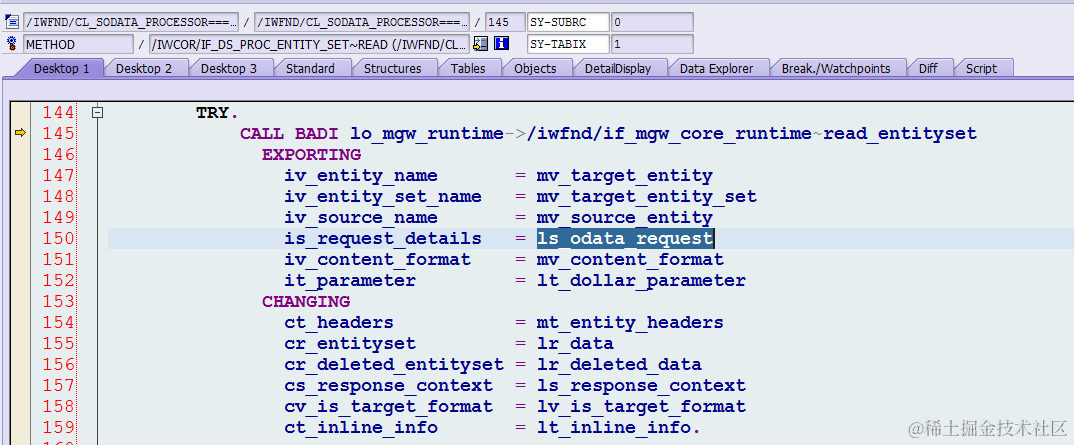Viewport: 1074px width, 445px height.
Task: Click /iwfnd/if_mgw_core_runtime~read_entityset method name
Action: [x=751, y=134]
